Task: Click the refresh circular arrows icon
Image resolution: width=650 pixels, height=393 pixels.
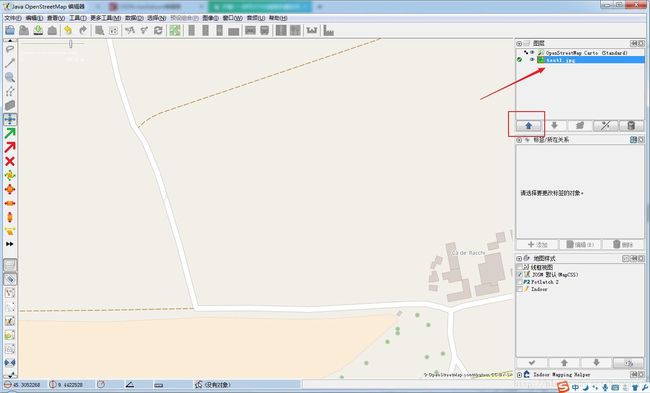Action: pos(158,30)
